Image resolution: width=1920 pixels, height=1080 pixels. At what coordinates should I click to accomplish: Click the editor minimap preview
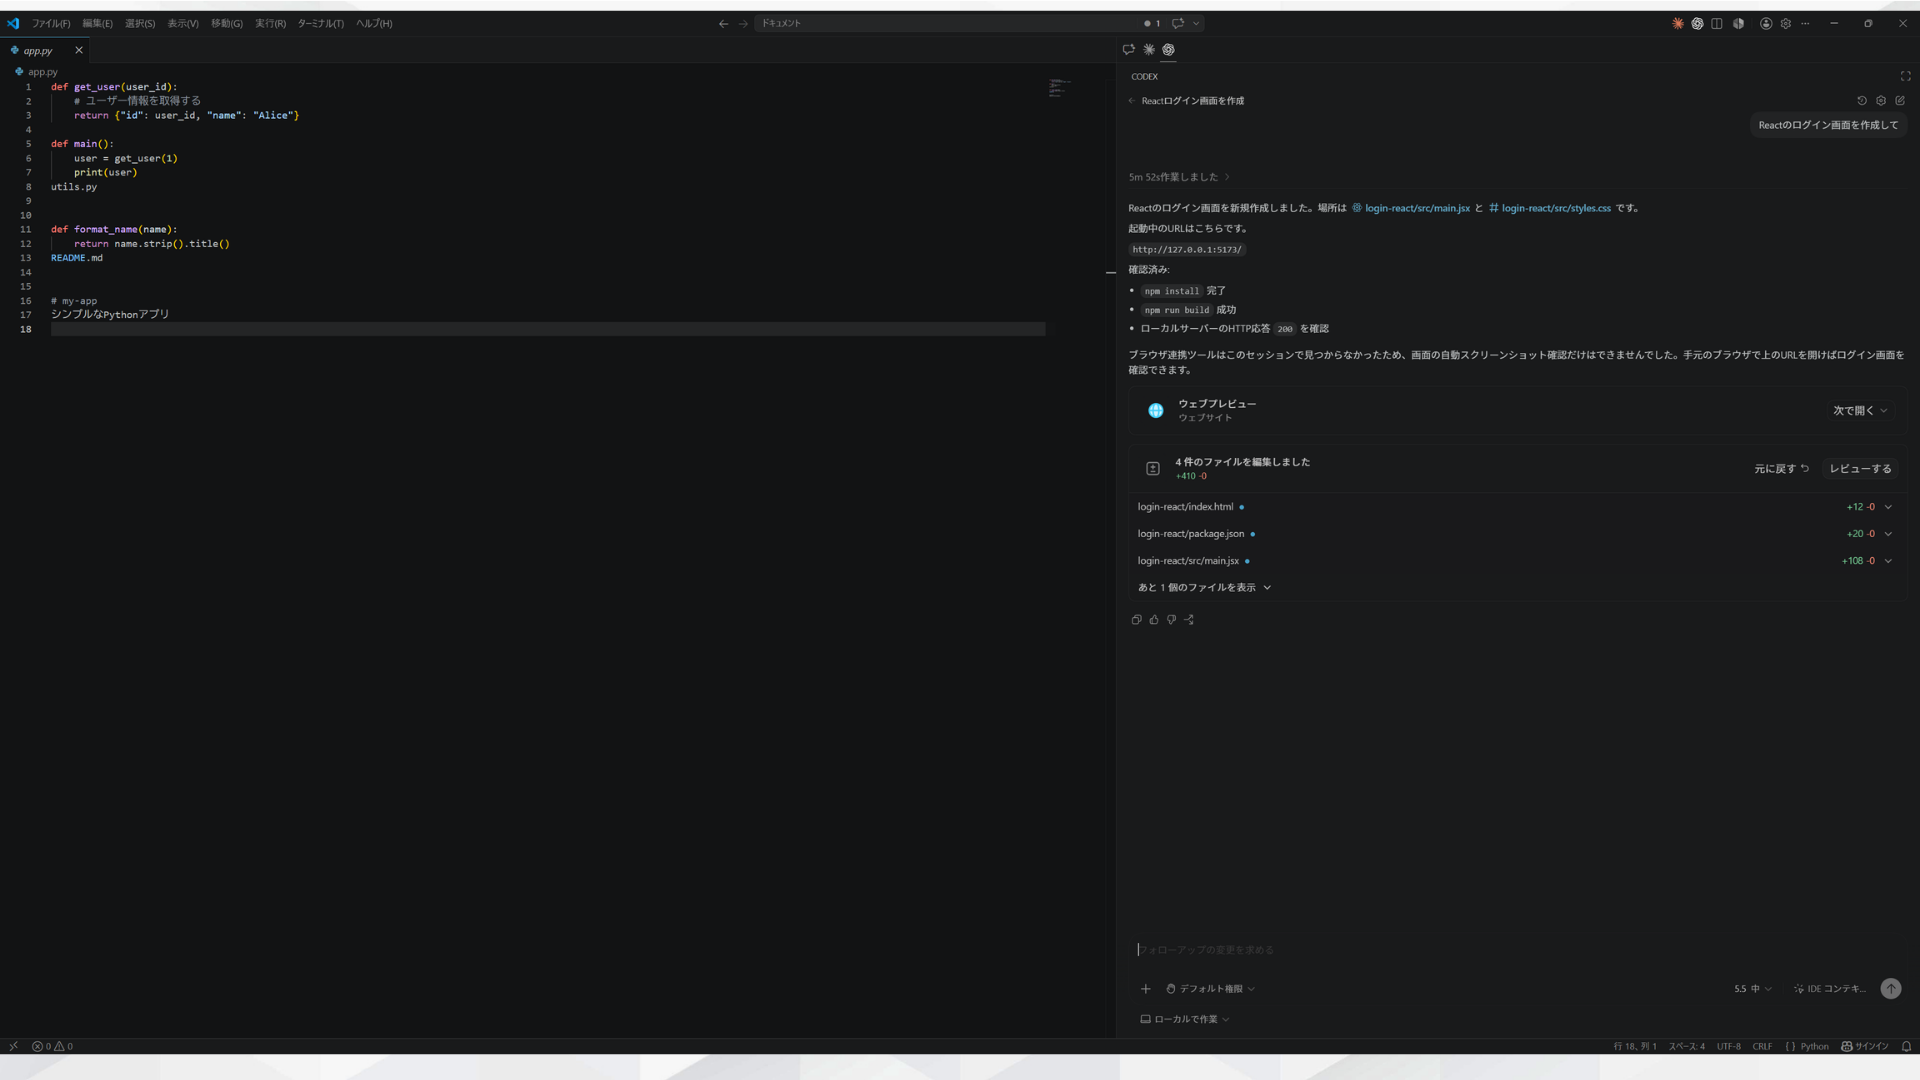coord(1060,88)
